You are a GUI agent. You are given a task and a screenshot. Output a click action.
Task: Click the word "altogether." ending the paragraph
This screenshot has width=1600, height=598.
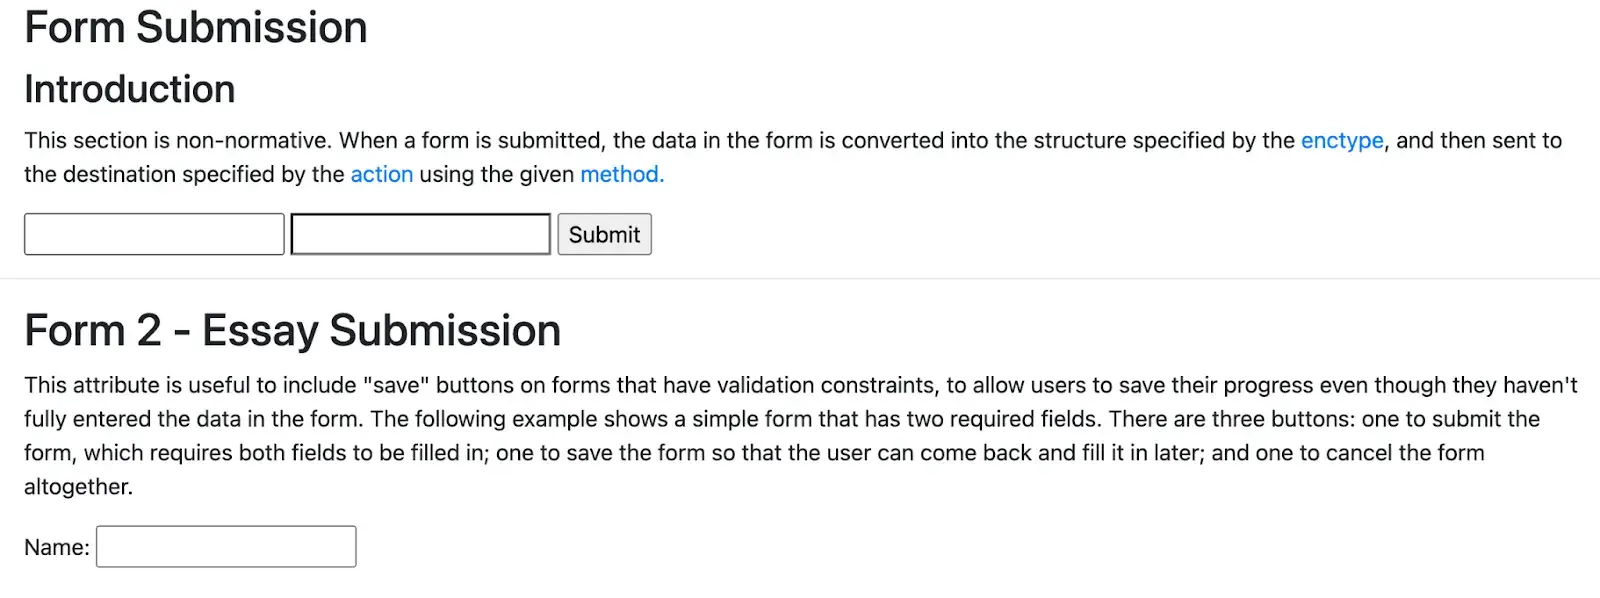coord(78,487)
